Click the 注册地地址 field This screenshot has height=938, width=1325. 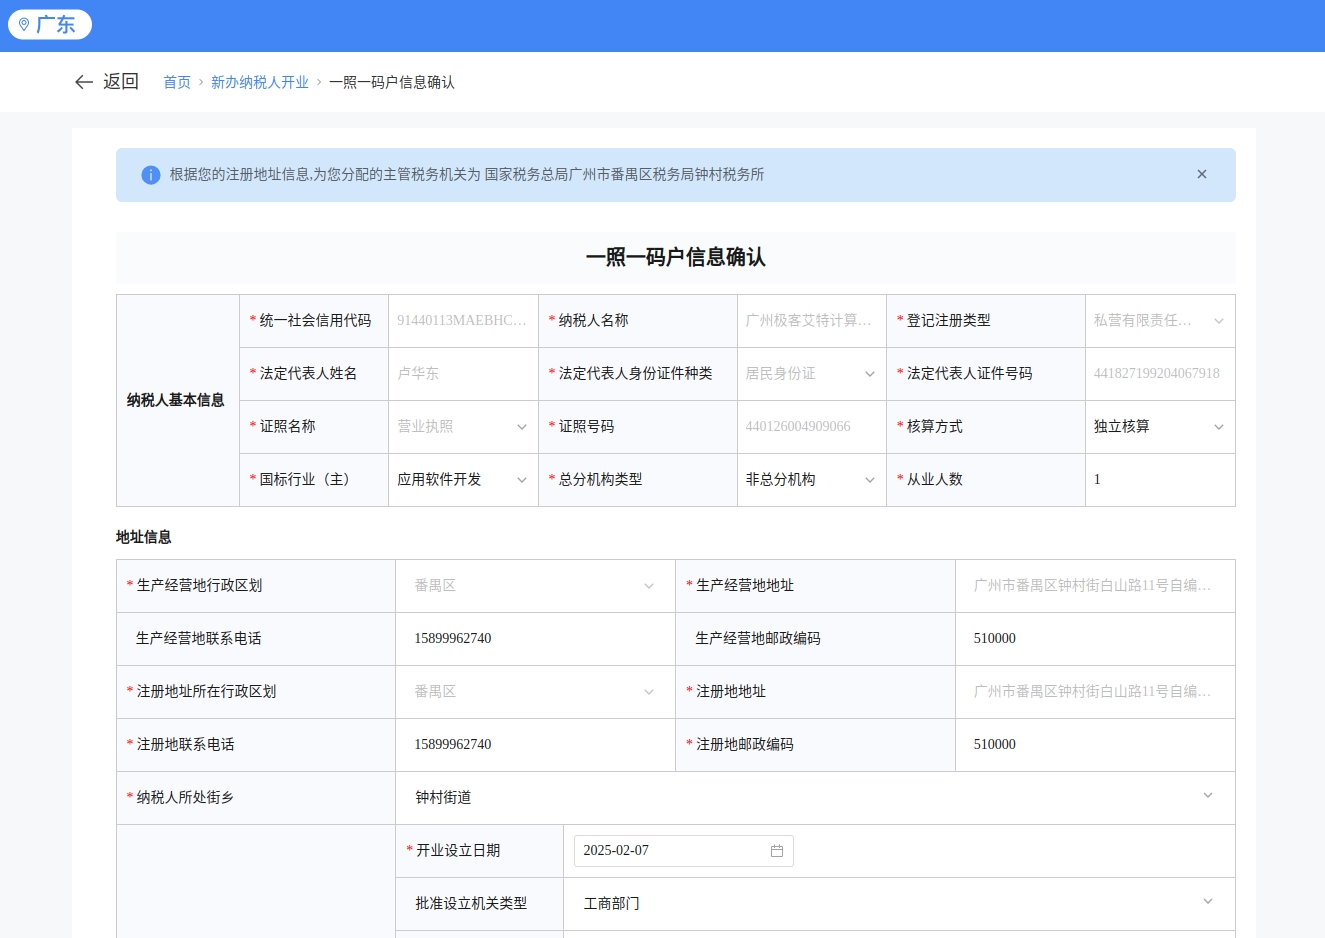pyautogui.click(x=1095, y=692)
